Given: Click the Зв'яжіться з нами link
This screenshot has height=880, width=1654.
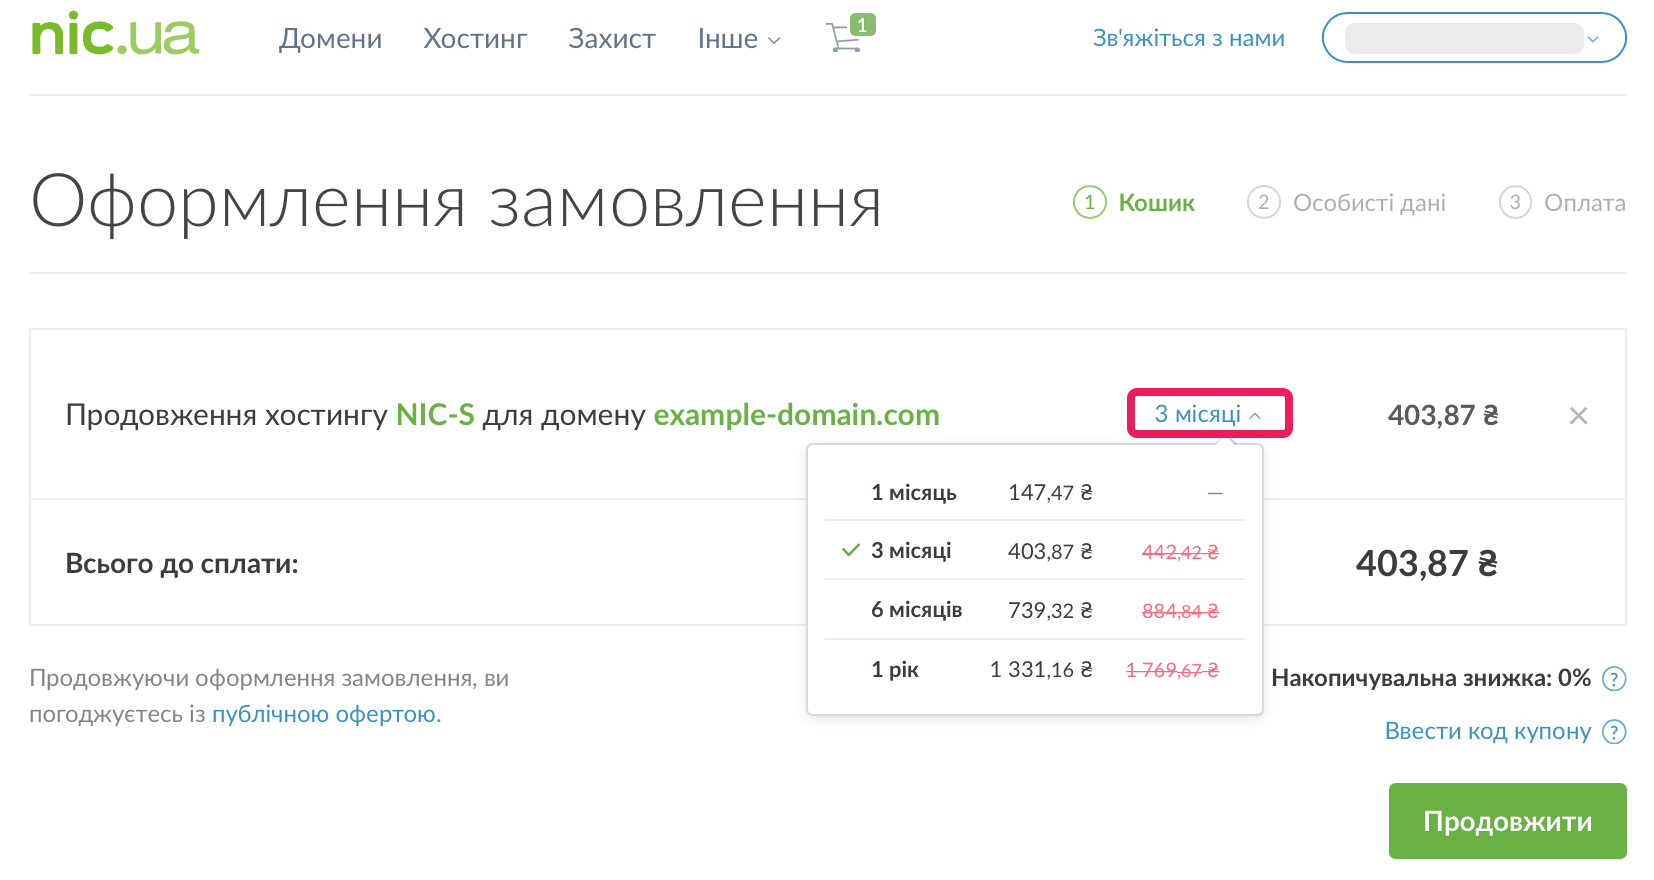Looking at the screenshot, I should pos(1188,38).
